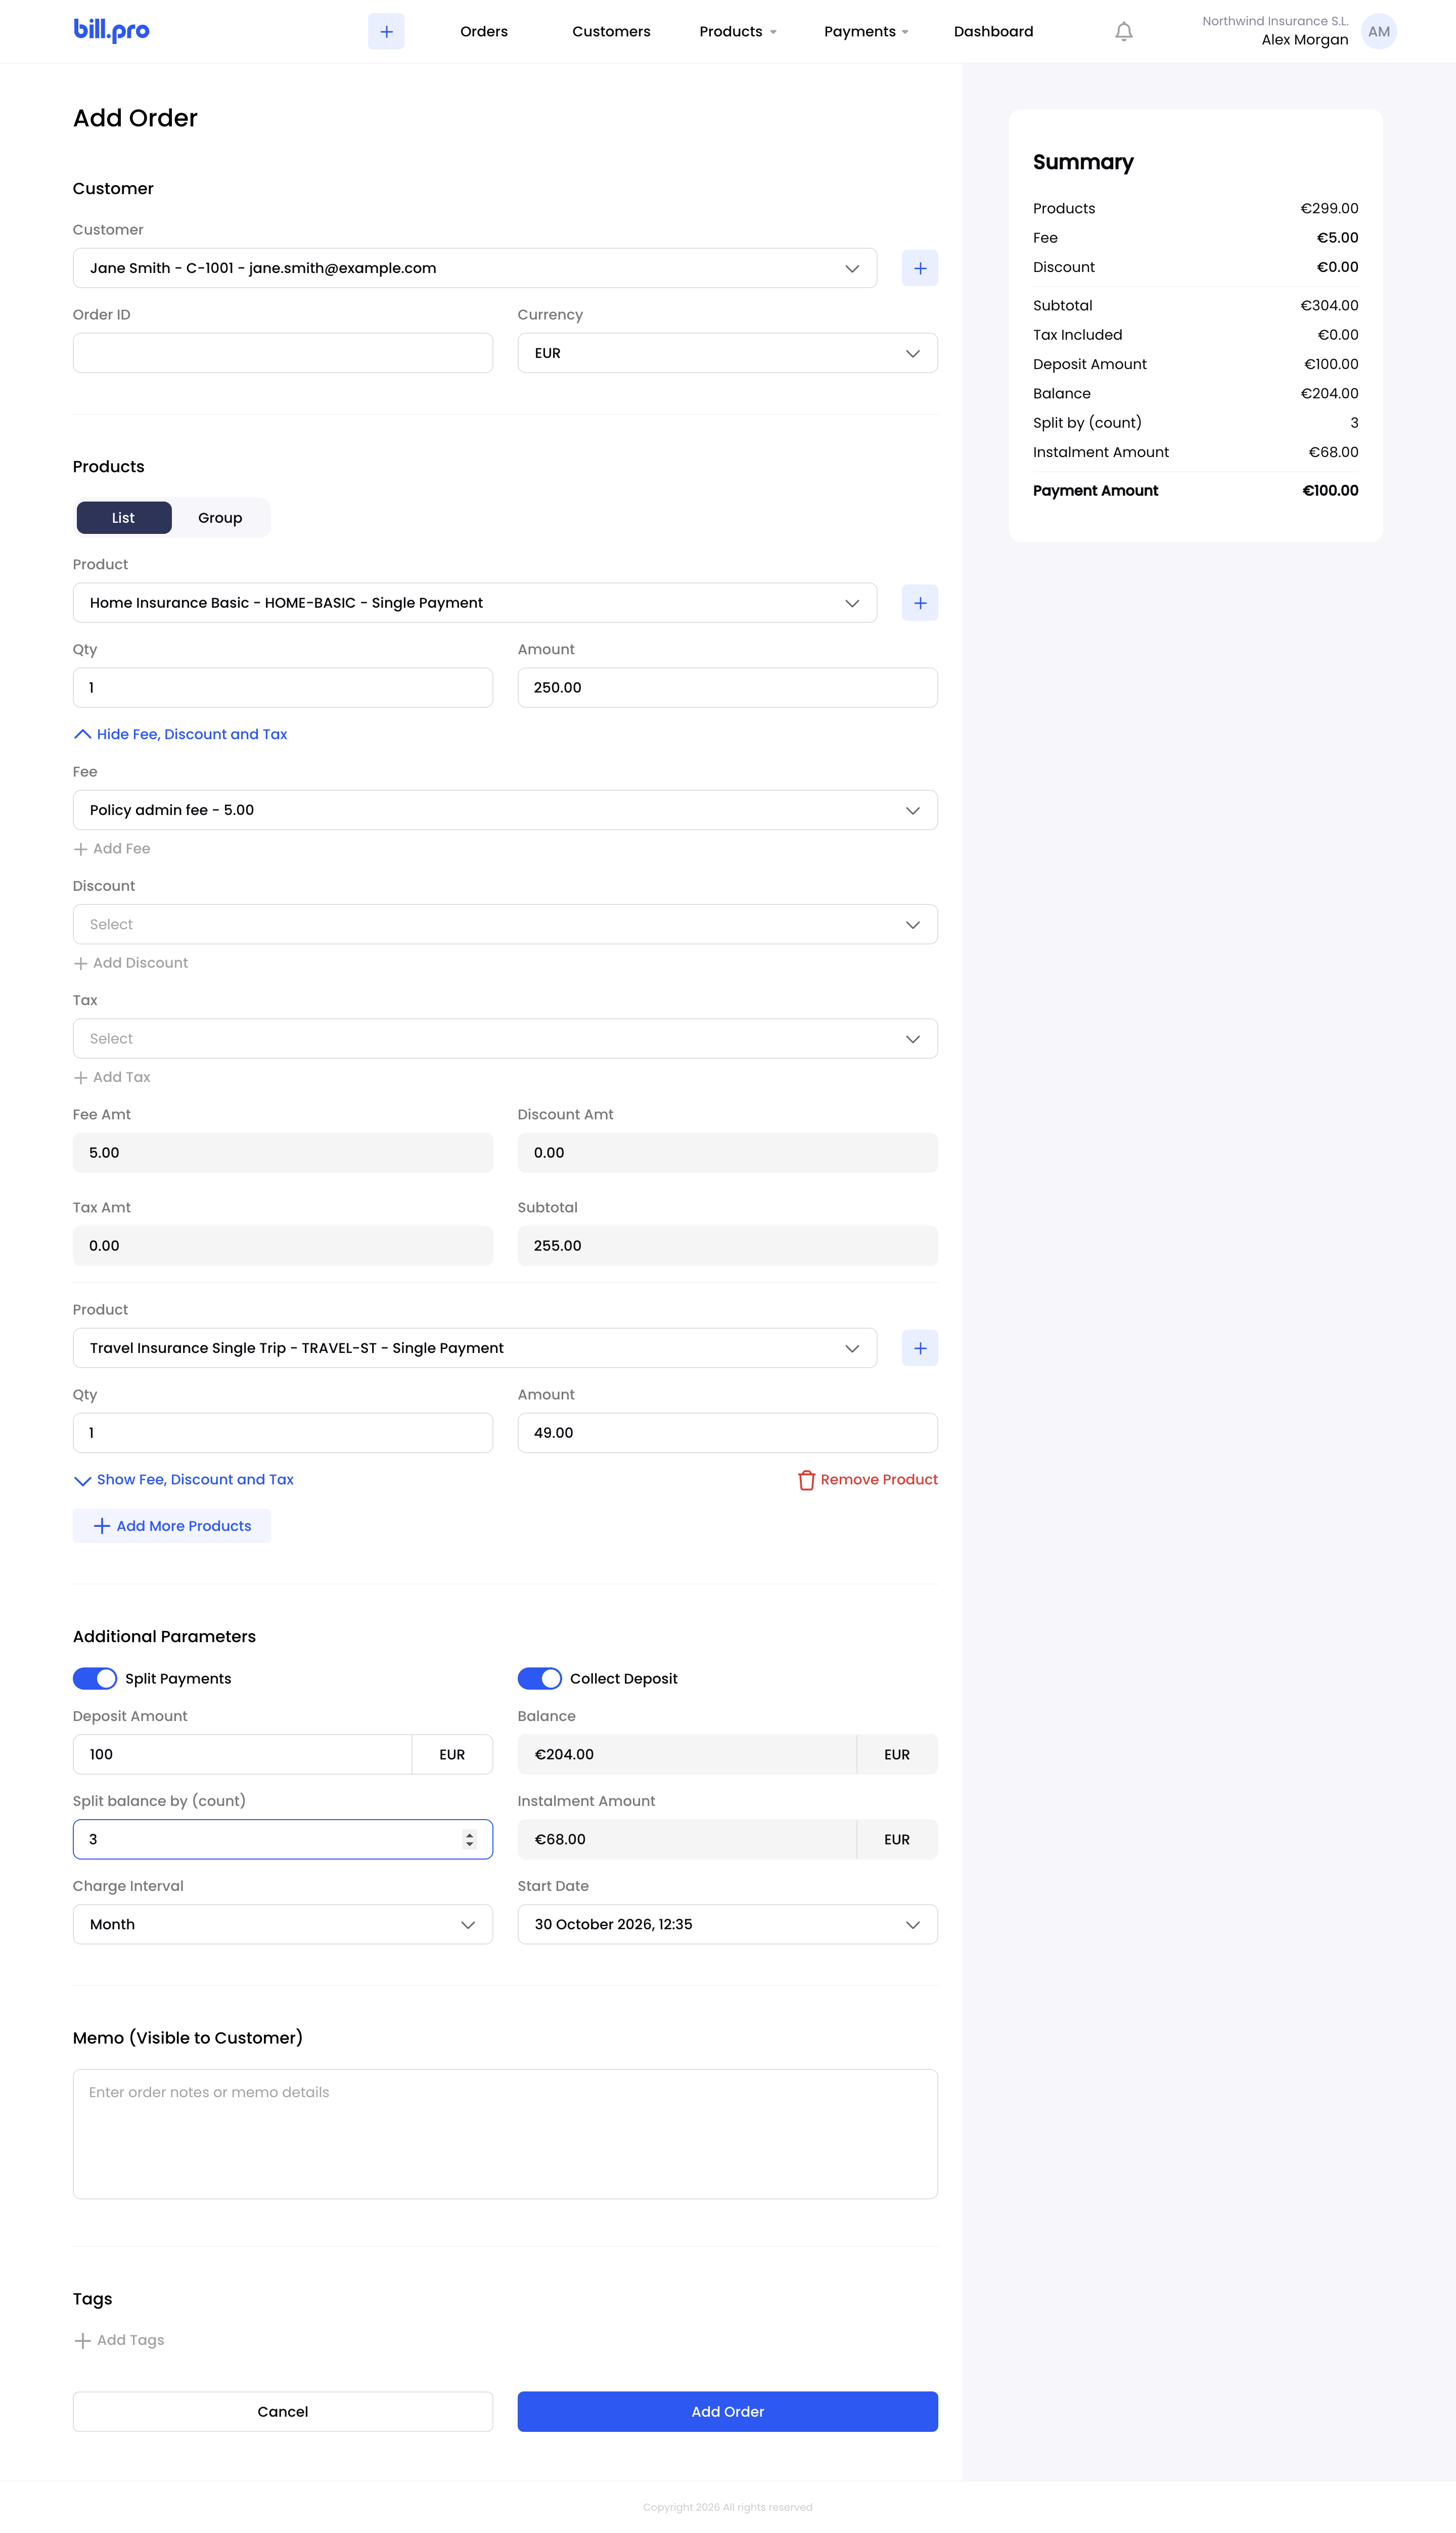
Task: Open the Payments navigation menu
Action: pyautogui.click(x=866, y=32)
